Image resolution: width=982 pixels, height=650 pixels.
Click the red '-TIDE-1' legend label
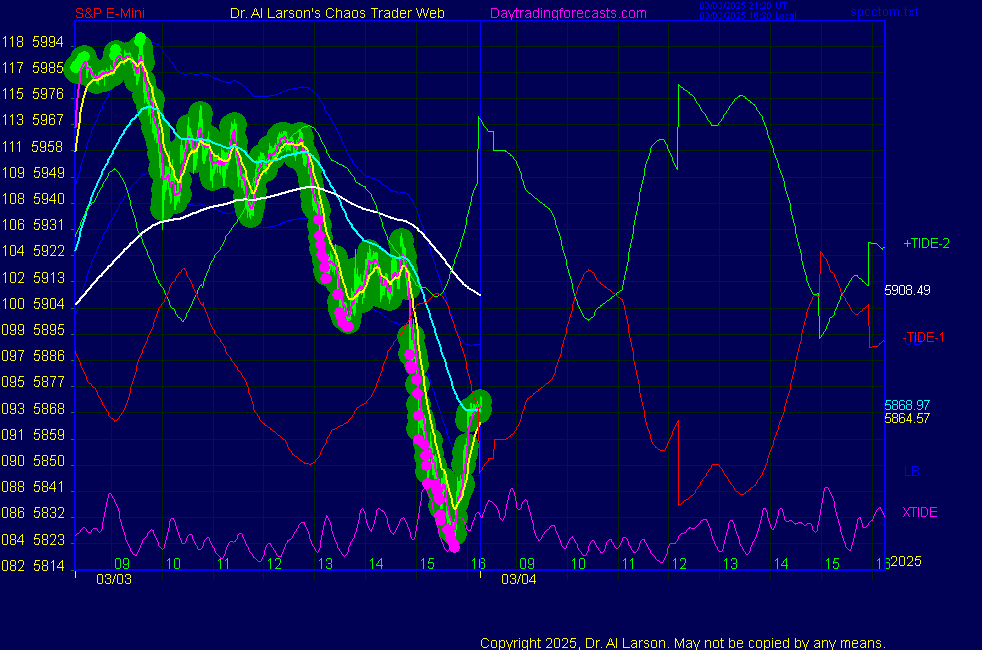tap(923, 338)
